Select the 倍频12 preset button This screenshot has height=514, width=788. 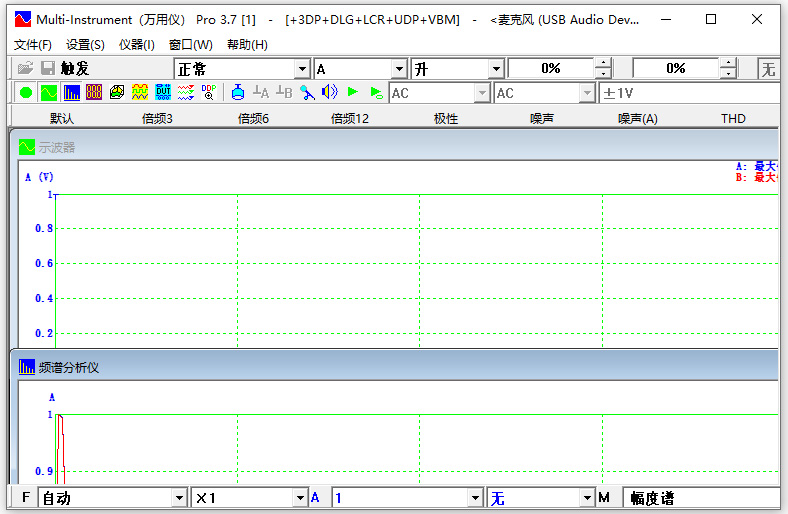[x=350, y=119]
